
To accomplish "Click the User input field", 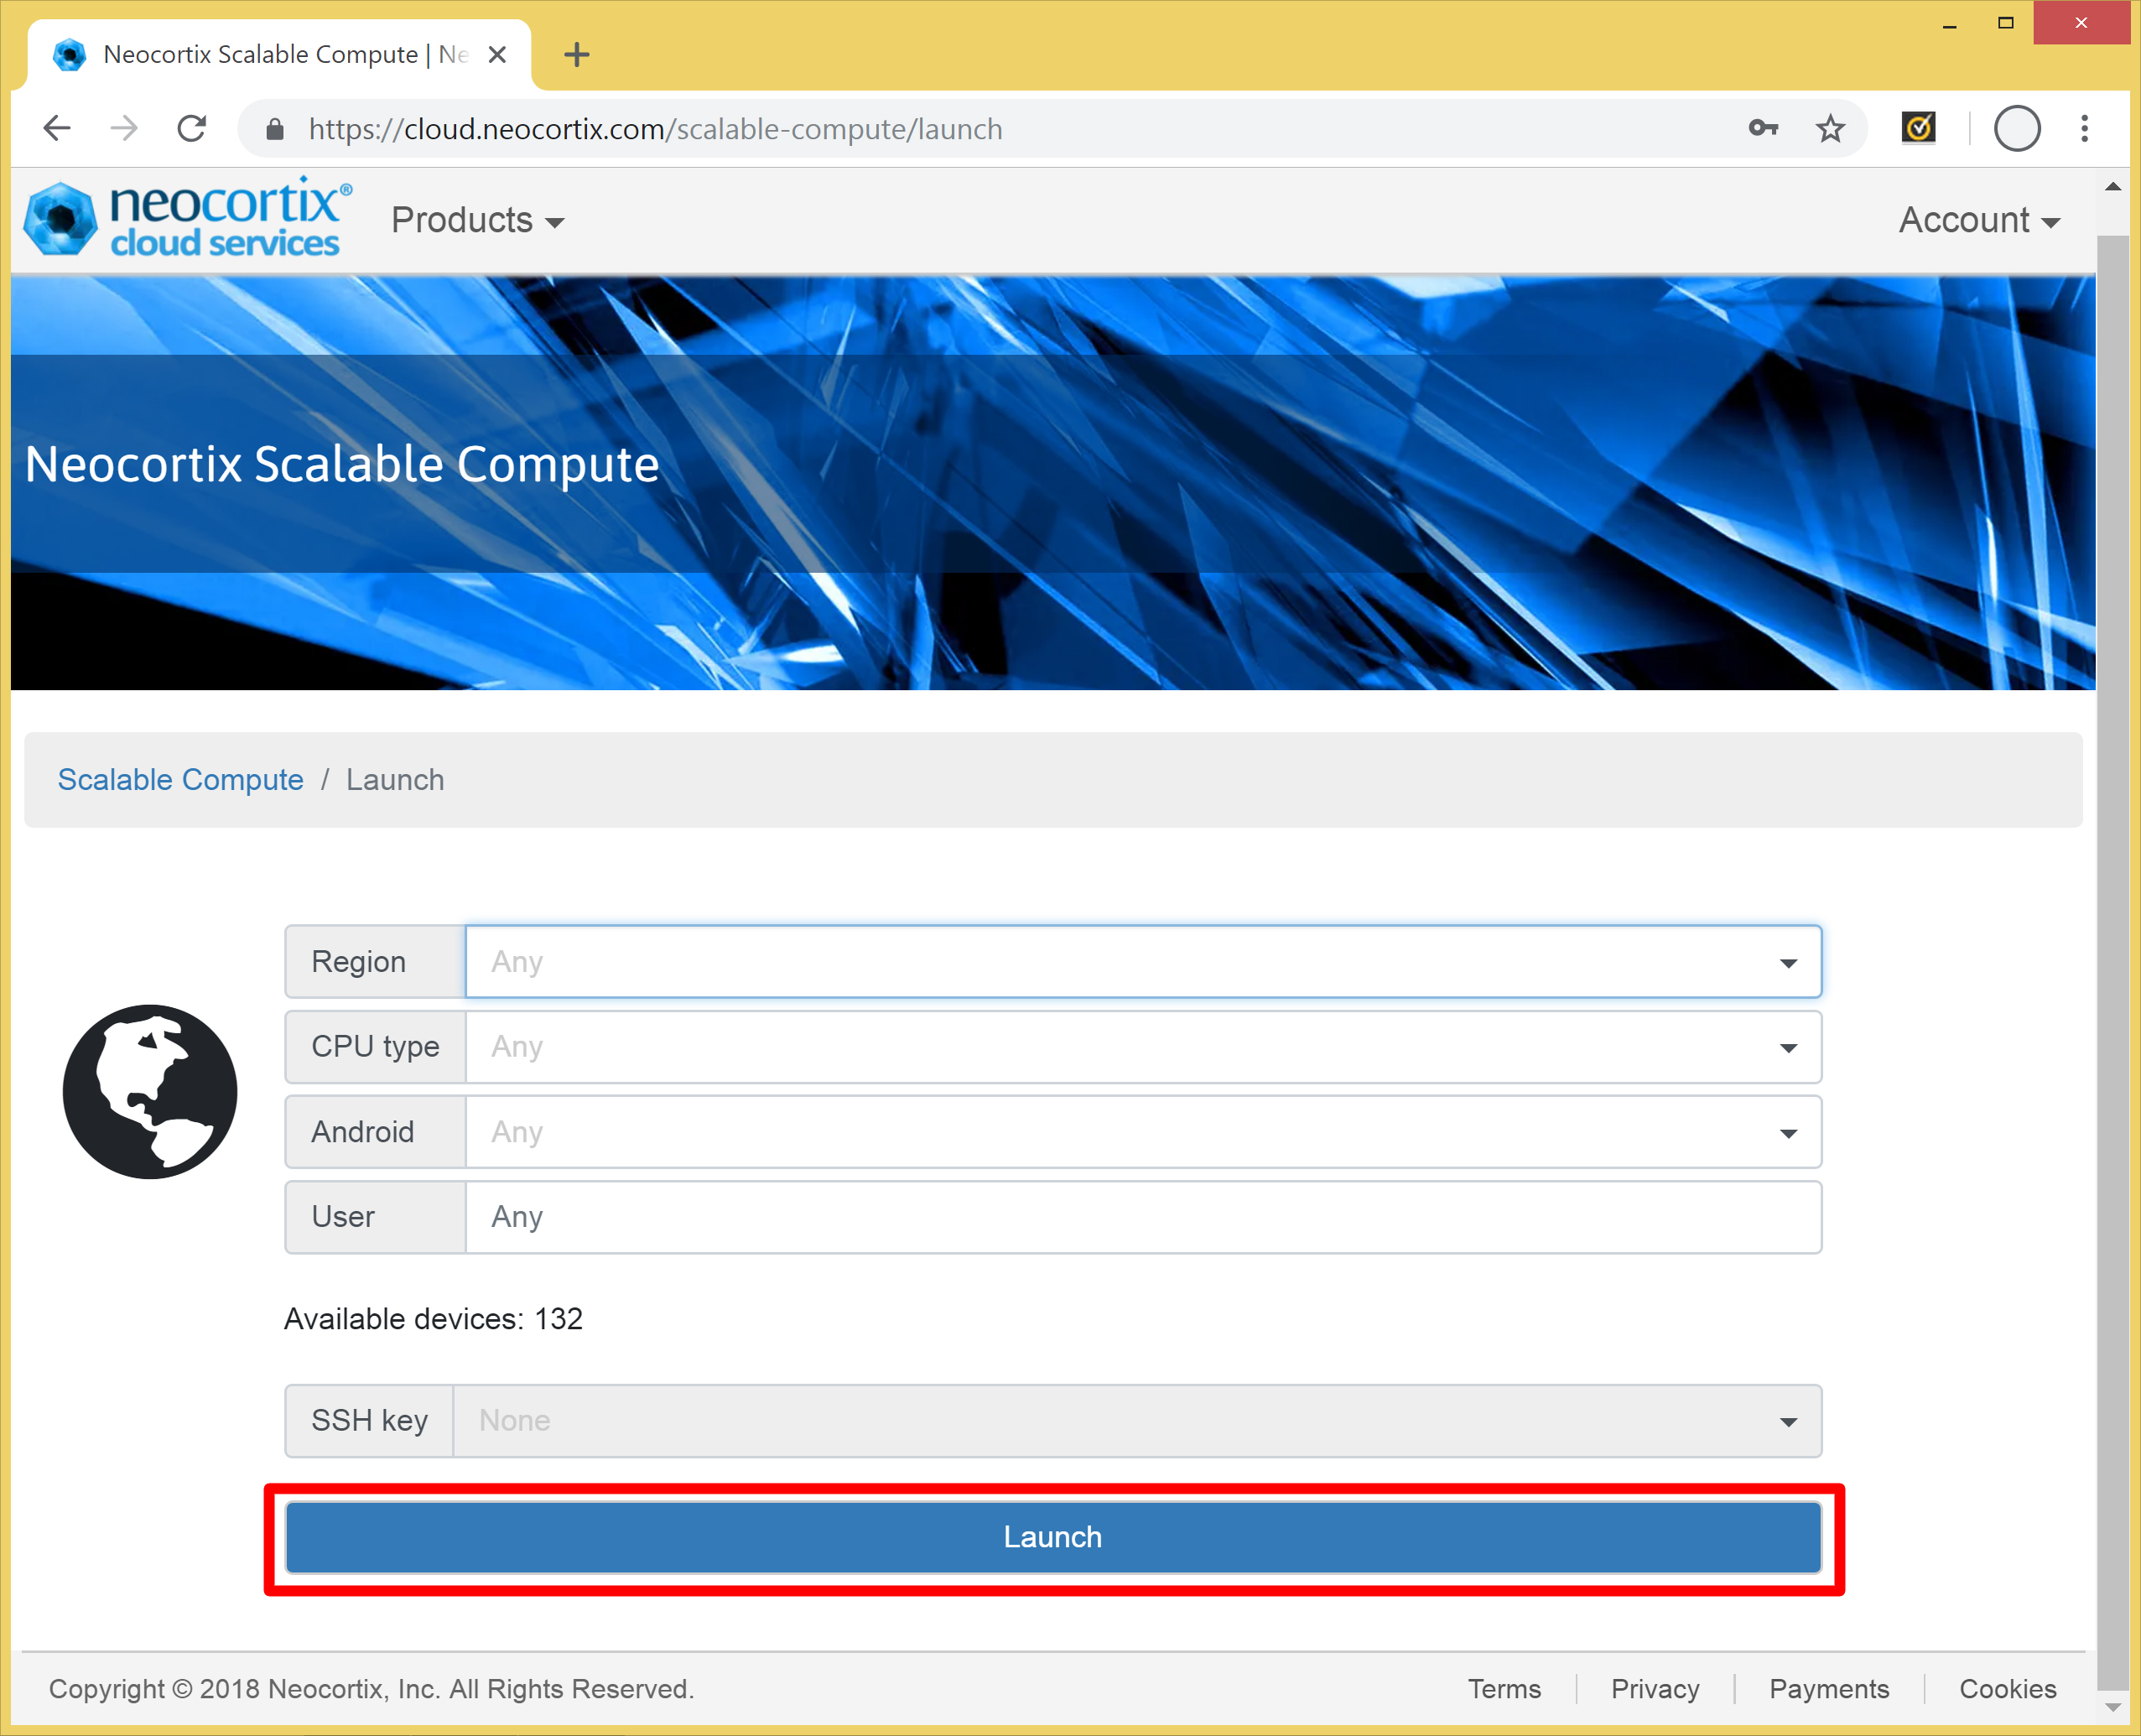I will point(1142,1217).
